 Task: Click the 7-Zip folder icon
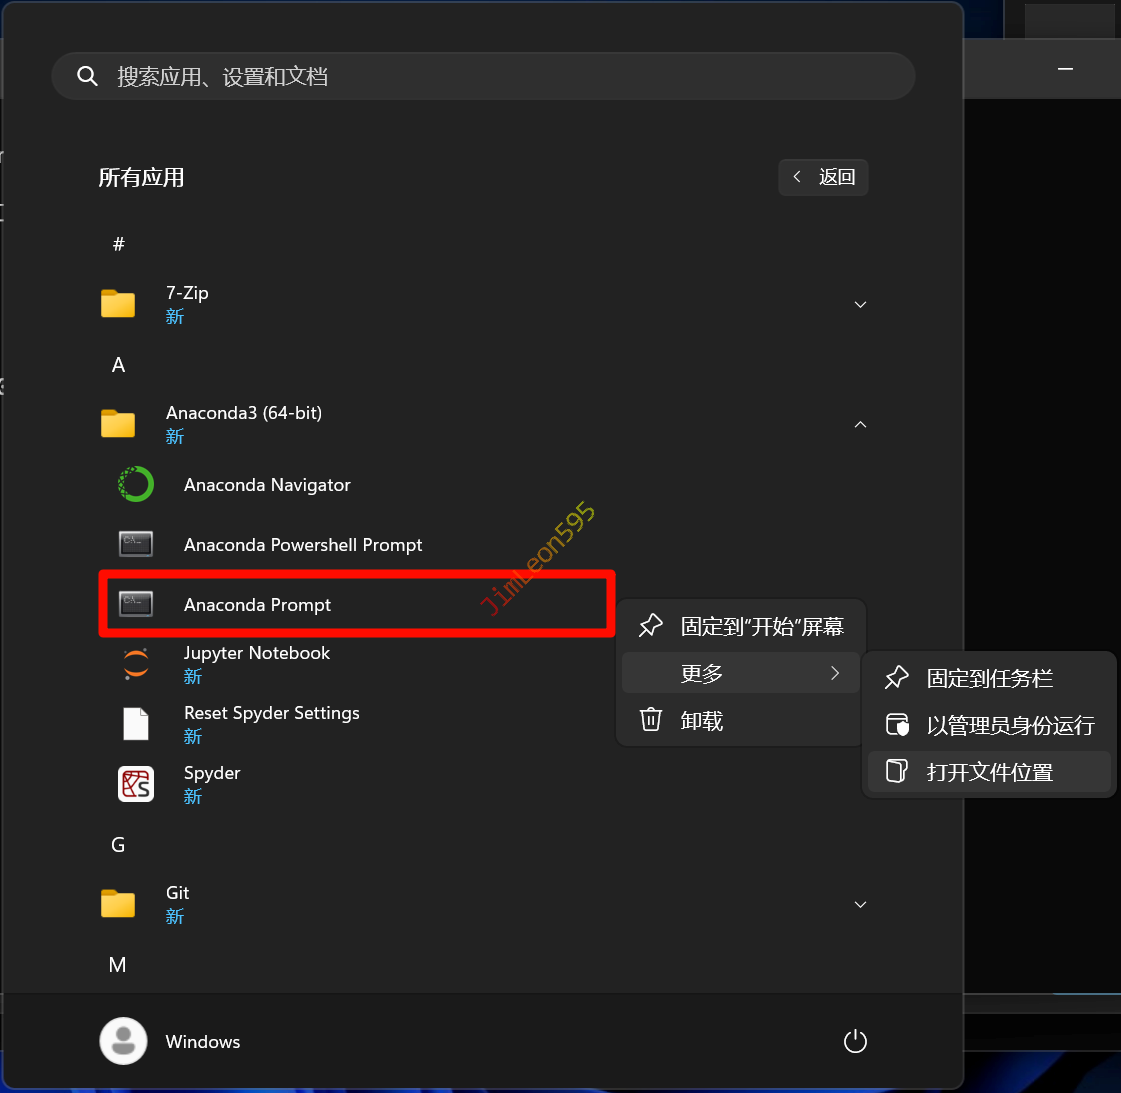[x=118, y=304]
